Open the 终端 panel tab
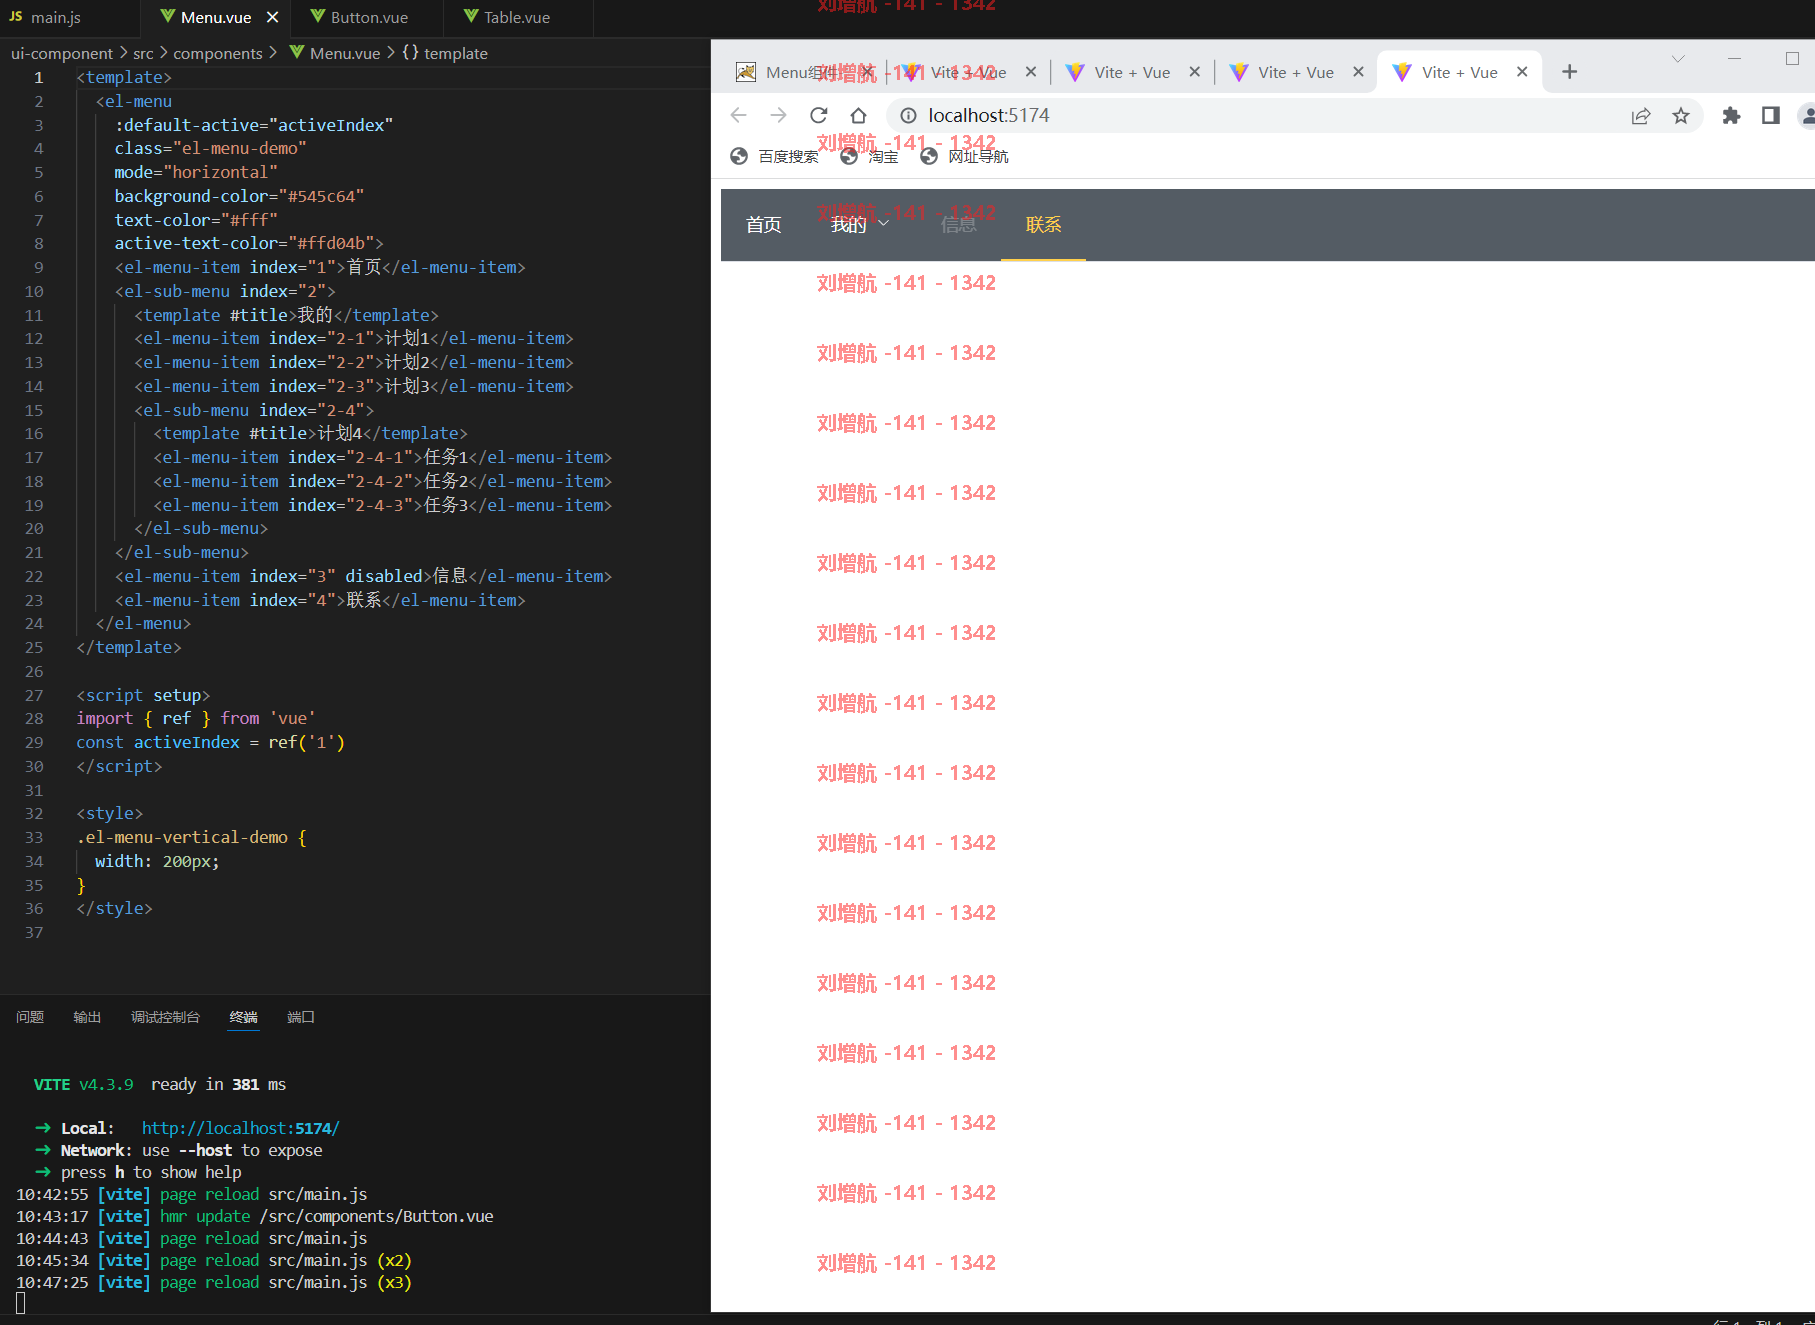Image resolution: width=1815 pixels, height=1325 pixels. tap(243, 1017)
